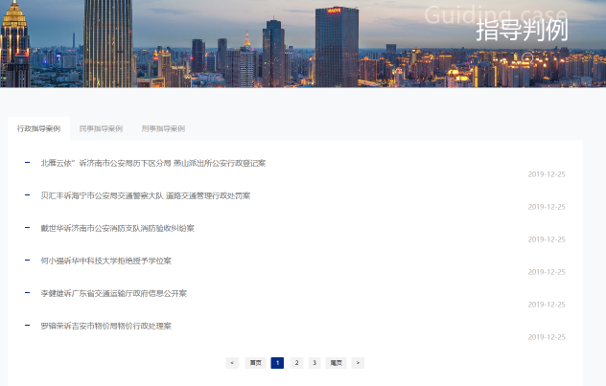Select the 行政指导案例 tab
Image resolution: width=606 pixels, height=386 pixels.
pyautogui.click(x=39, y=129)
